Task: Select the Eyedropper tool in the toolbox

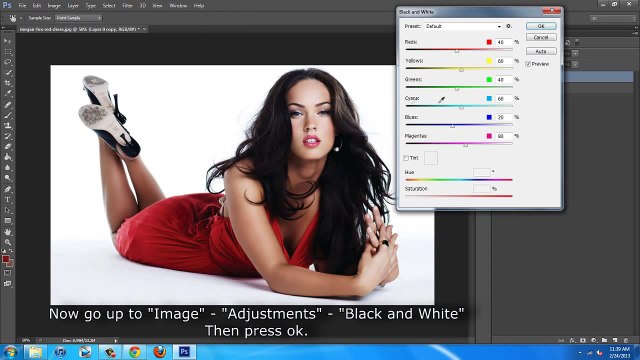Action: (8, 94)
